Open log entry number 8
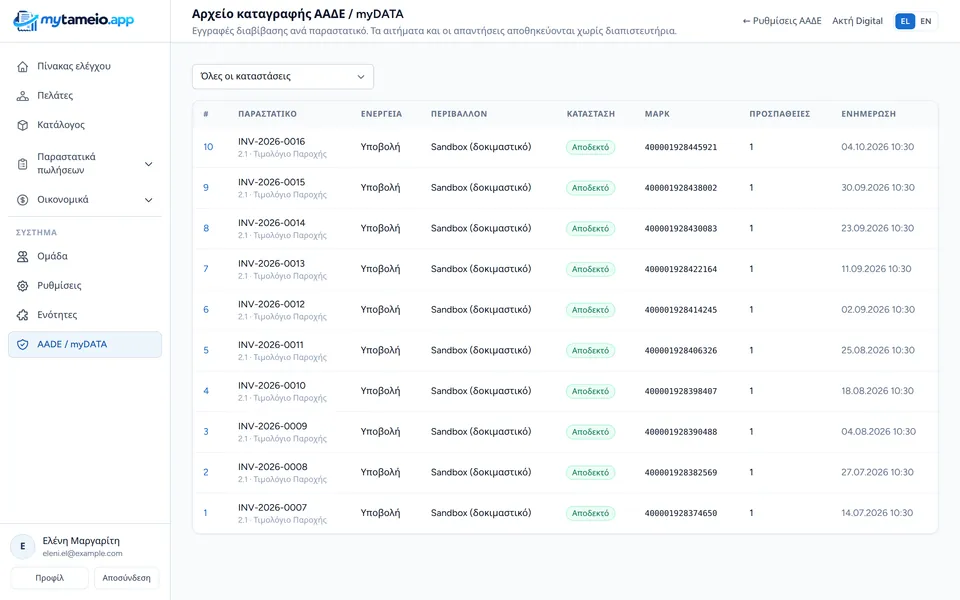960x600 pixels. point(206,228)
